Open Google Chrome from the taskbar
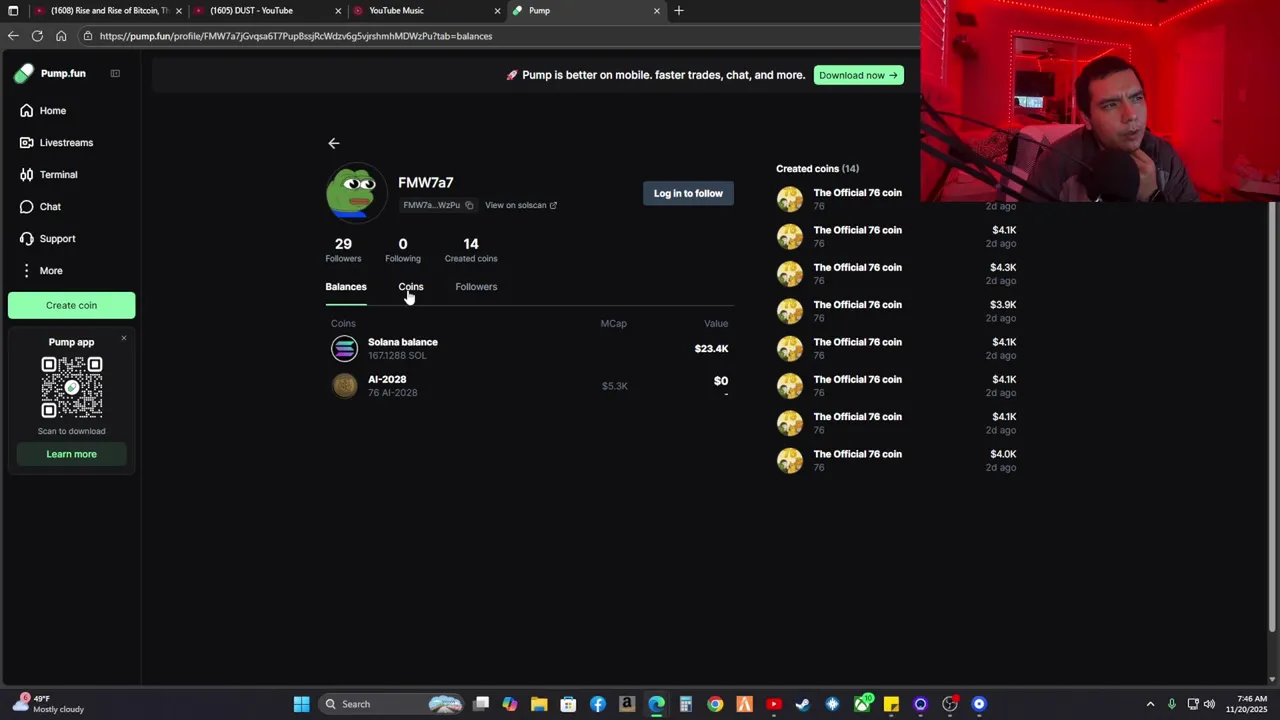1280x720 pixels. pyautogui.click(x=715, y=704)
